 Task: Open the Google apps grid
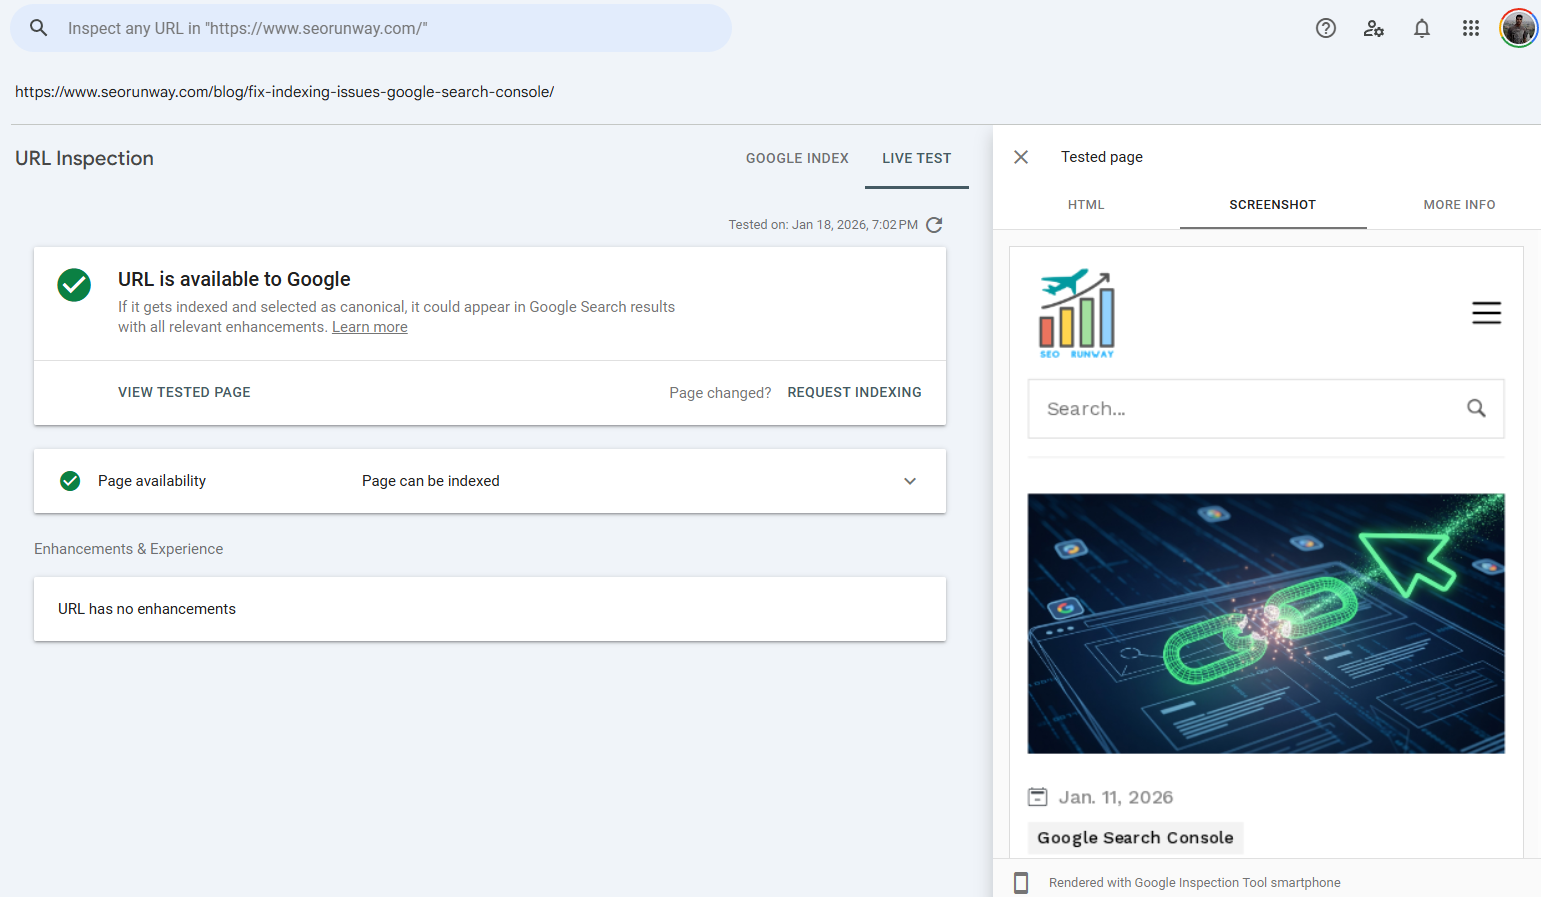[x=1470, y=28]
